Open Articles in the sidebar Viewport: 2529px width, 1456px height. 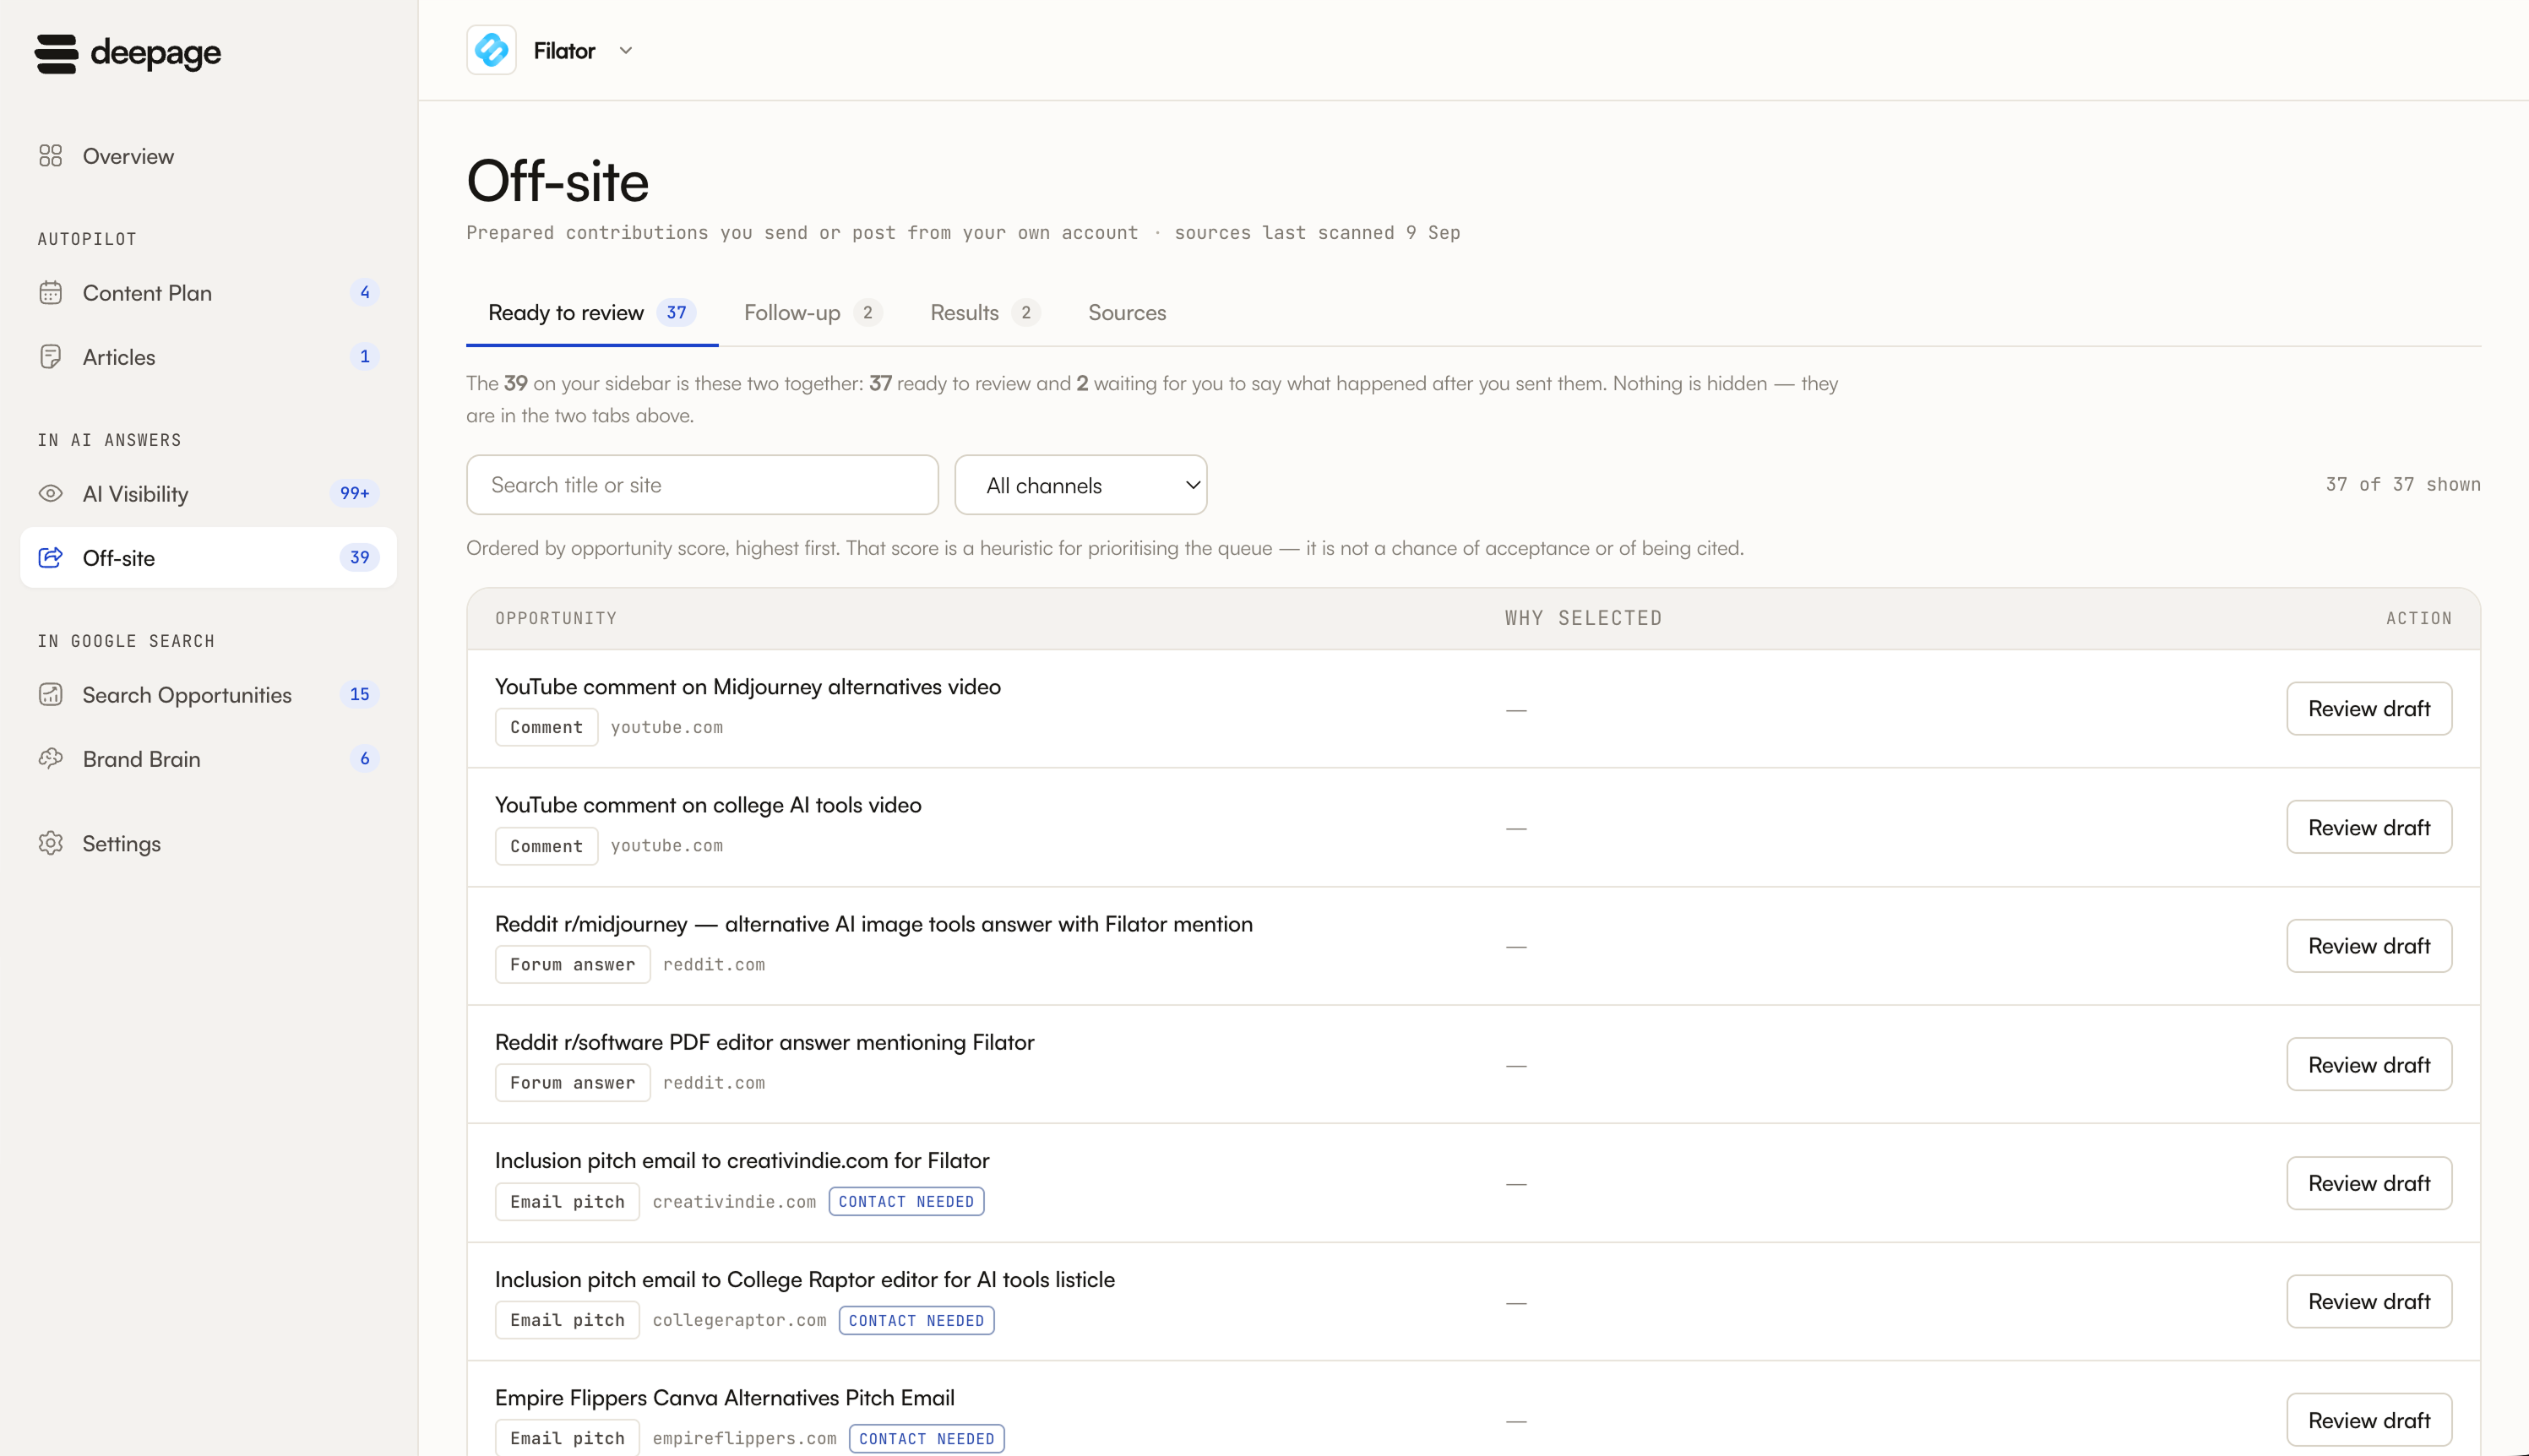tap(208, 357)
